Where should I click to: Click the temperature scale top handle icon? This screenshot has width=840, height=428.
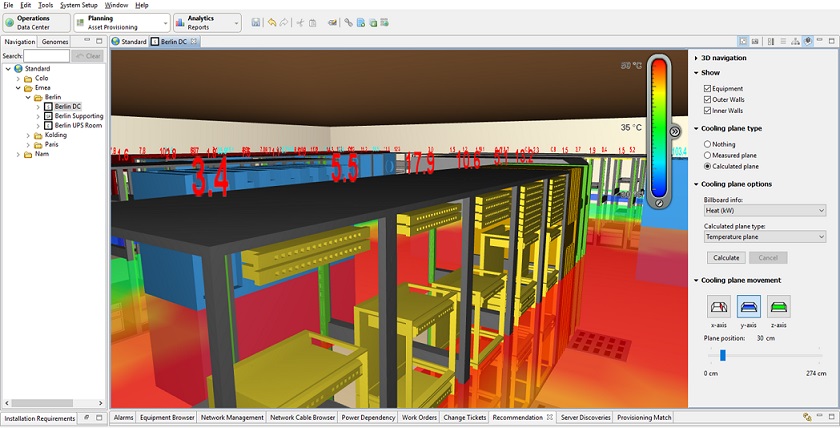click(674, 131)
